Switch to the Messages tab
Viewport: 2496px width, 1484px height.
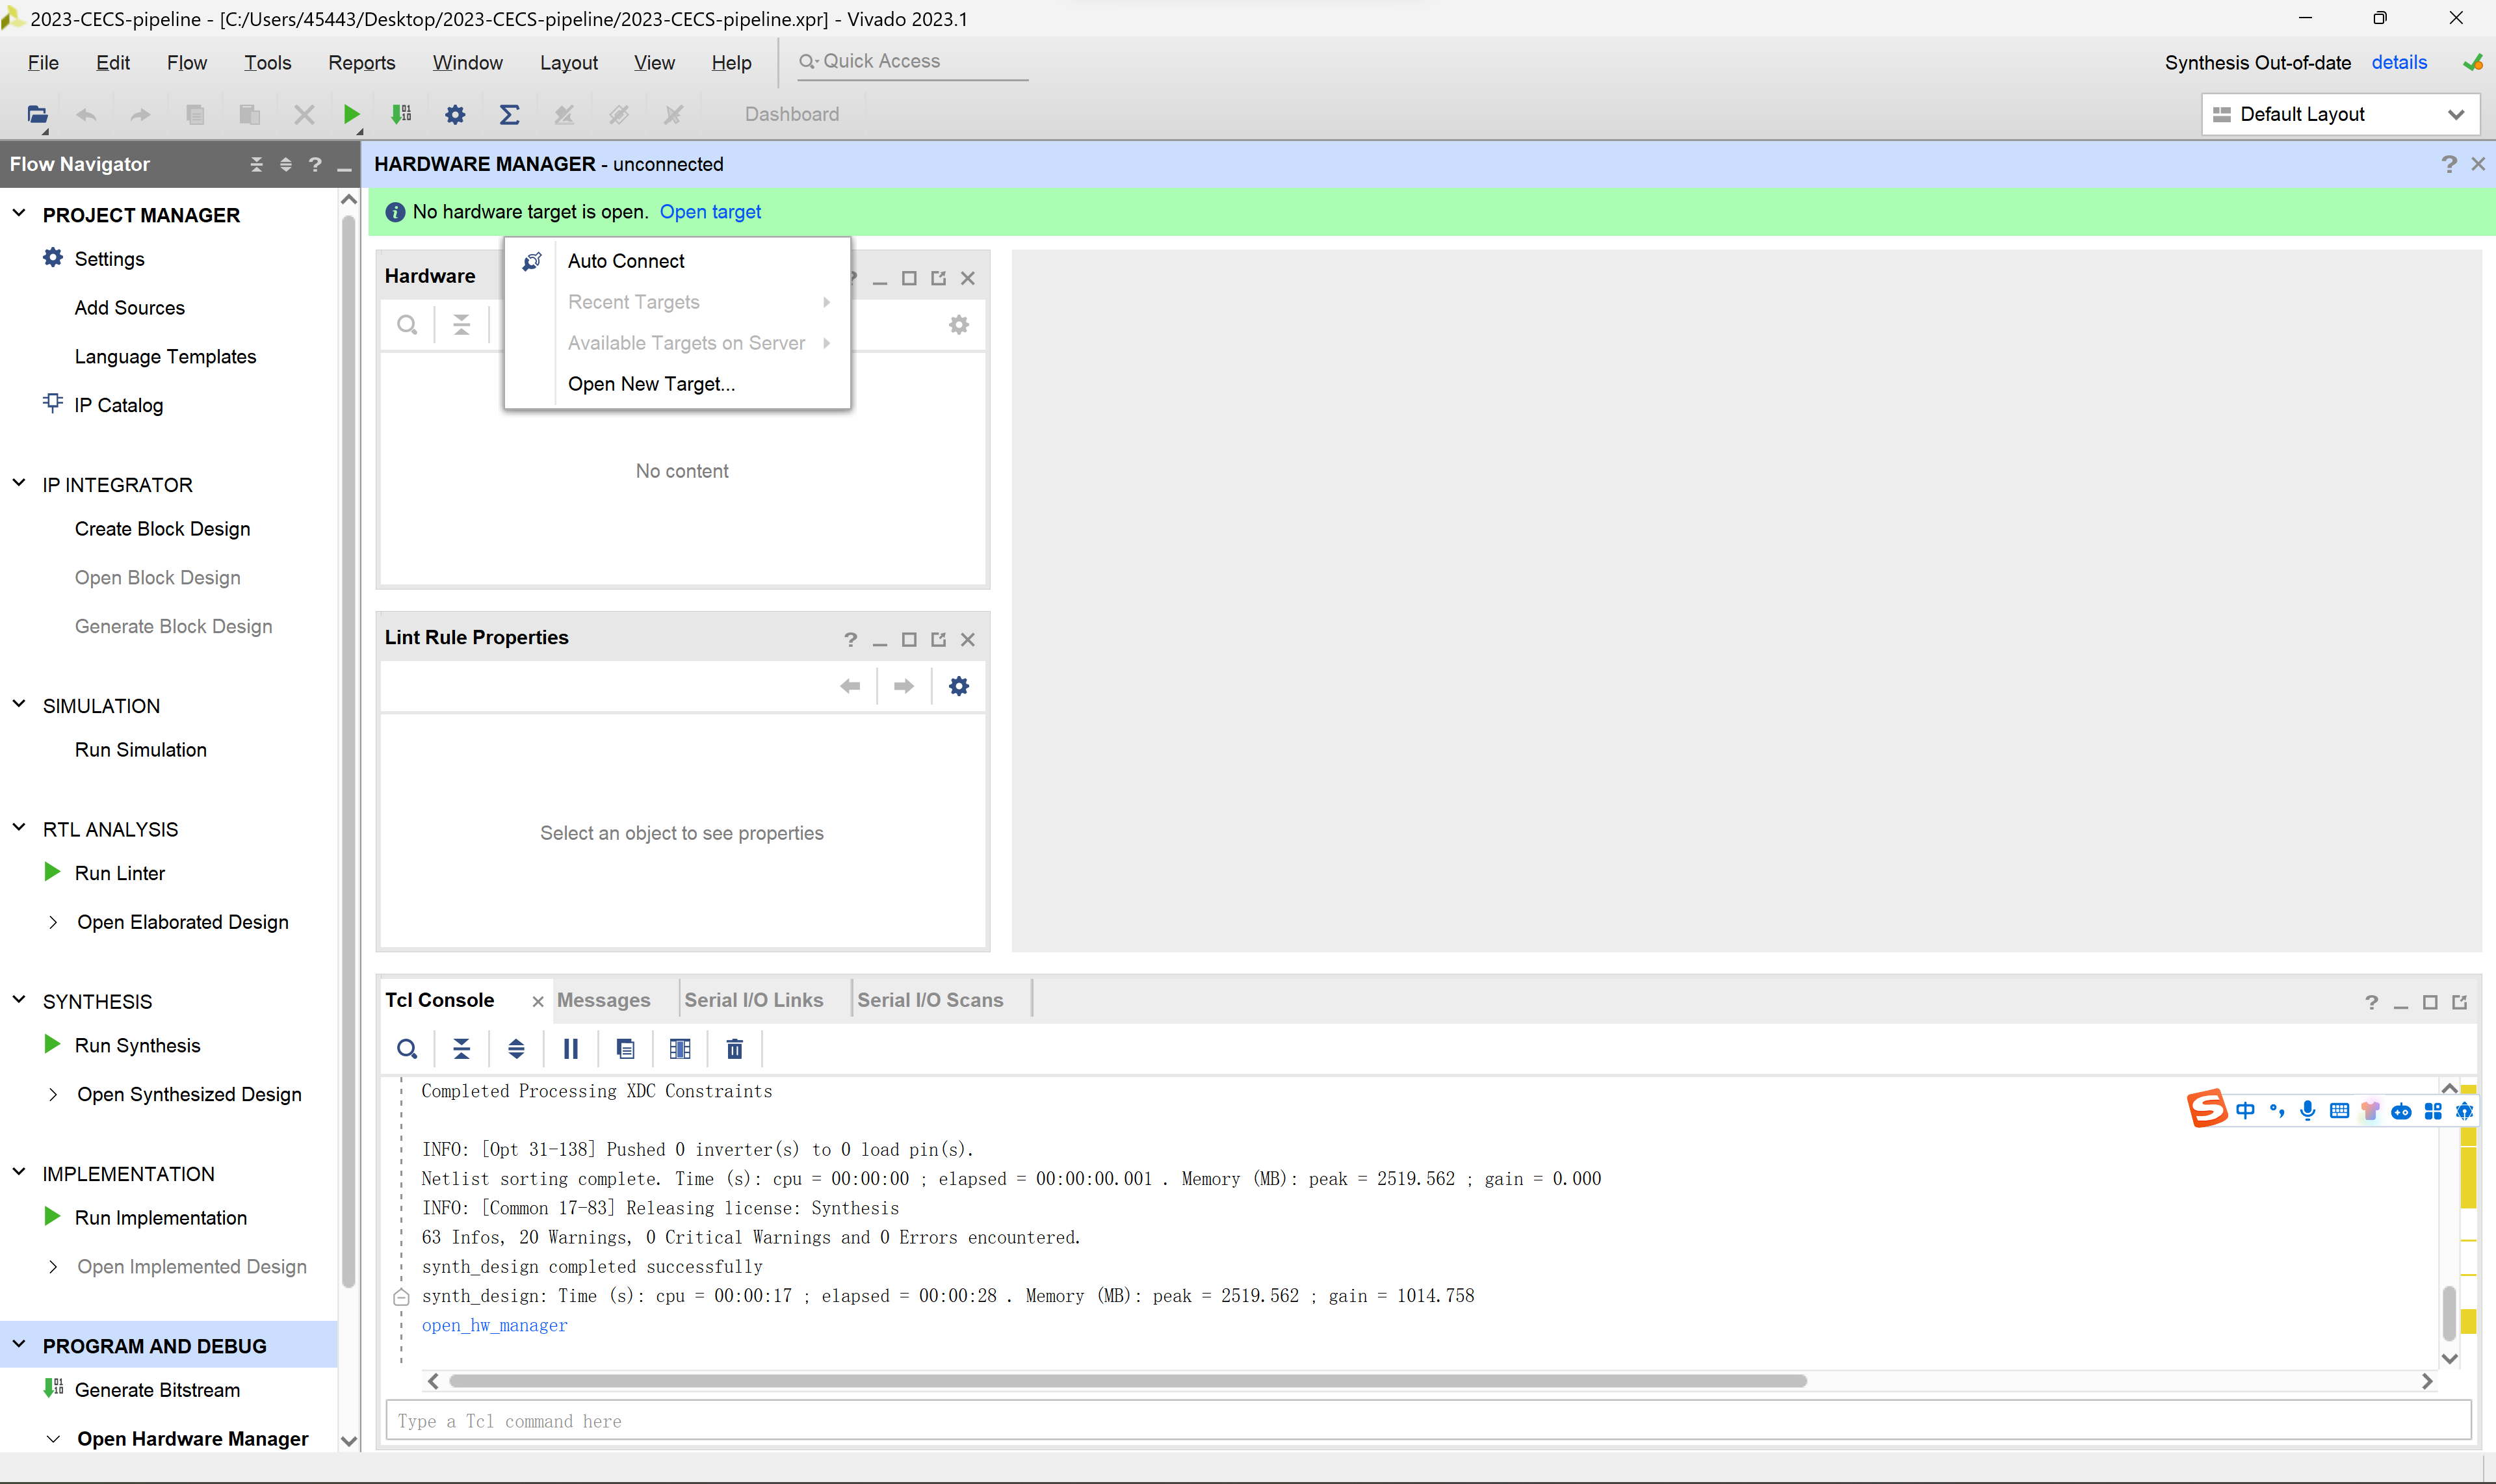pyautogui.click(x=603, y=1000)
